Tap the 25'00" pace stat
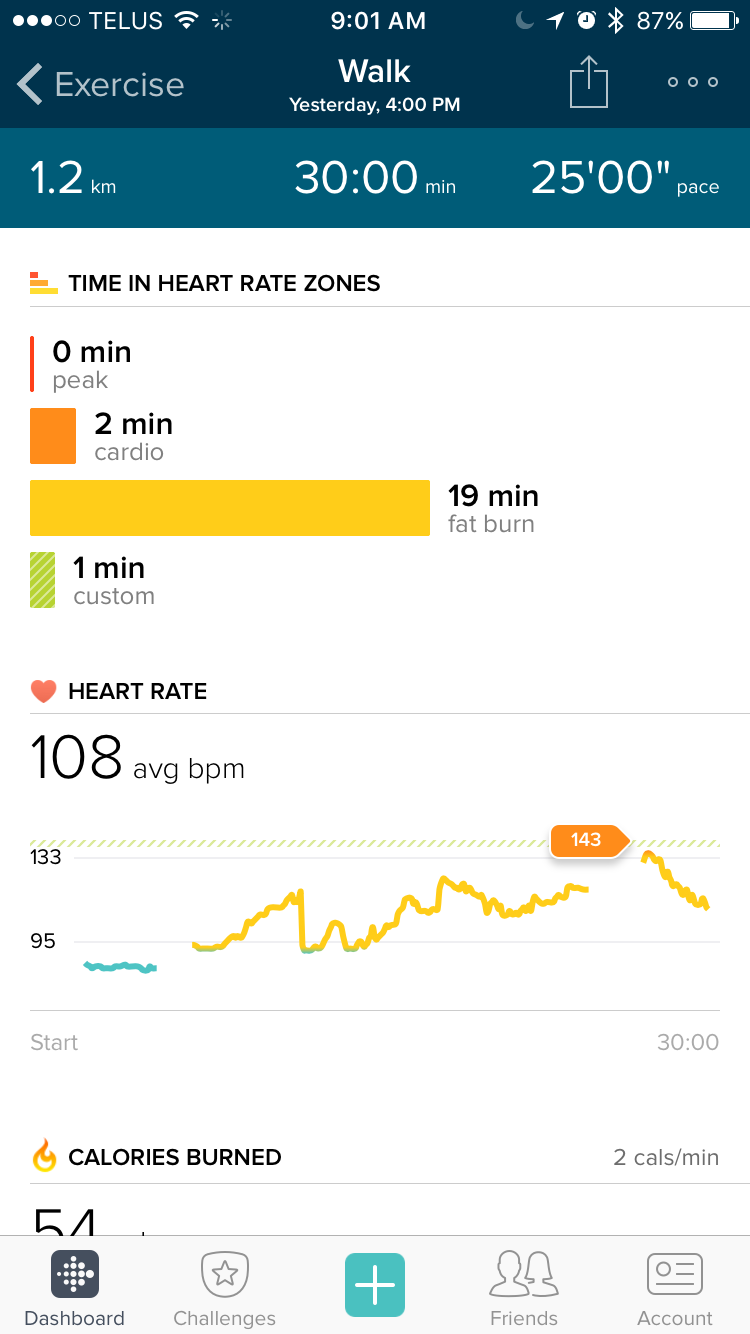The height and width of the screenshot is (1334, 750). (624, 178)
